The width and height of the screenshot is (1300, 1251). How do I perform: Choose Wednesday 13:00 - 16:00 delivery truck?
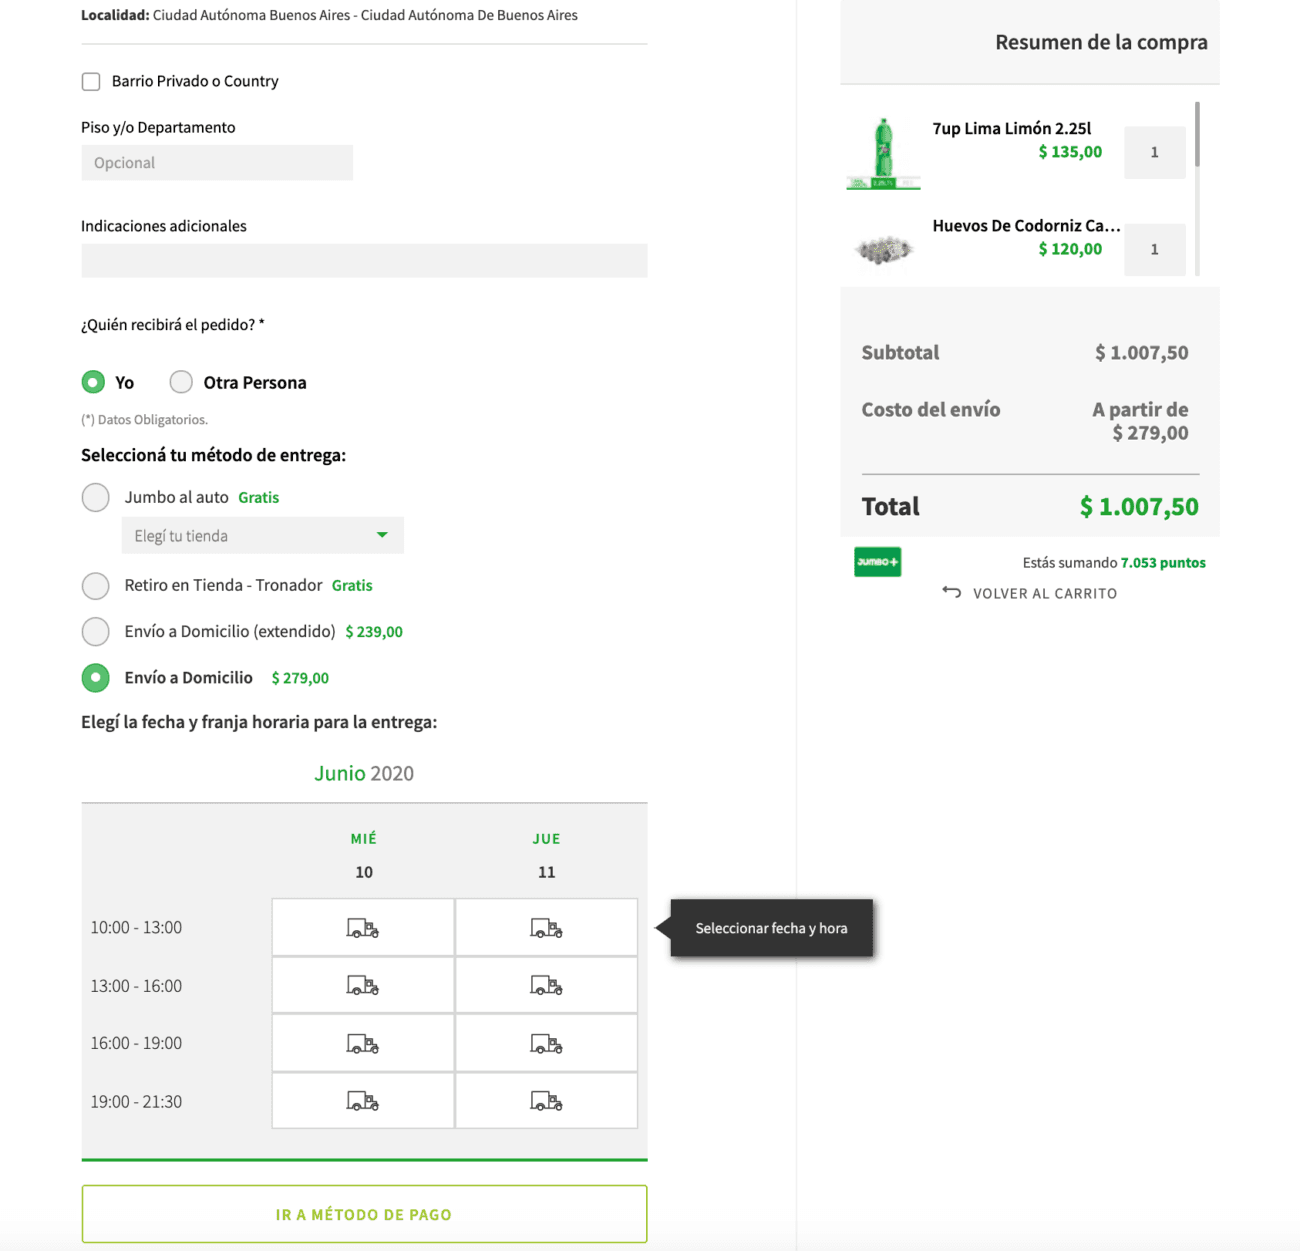(x=363, y=986)
